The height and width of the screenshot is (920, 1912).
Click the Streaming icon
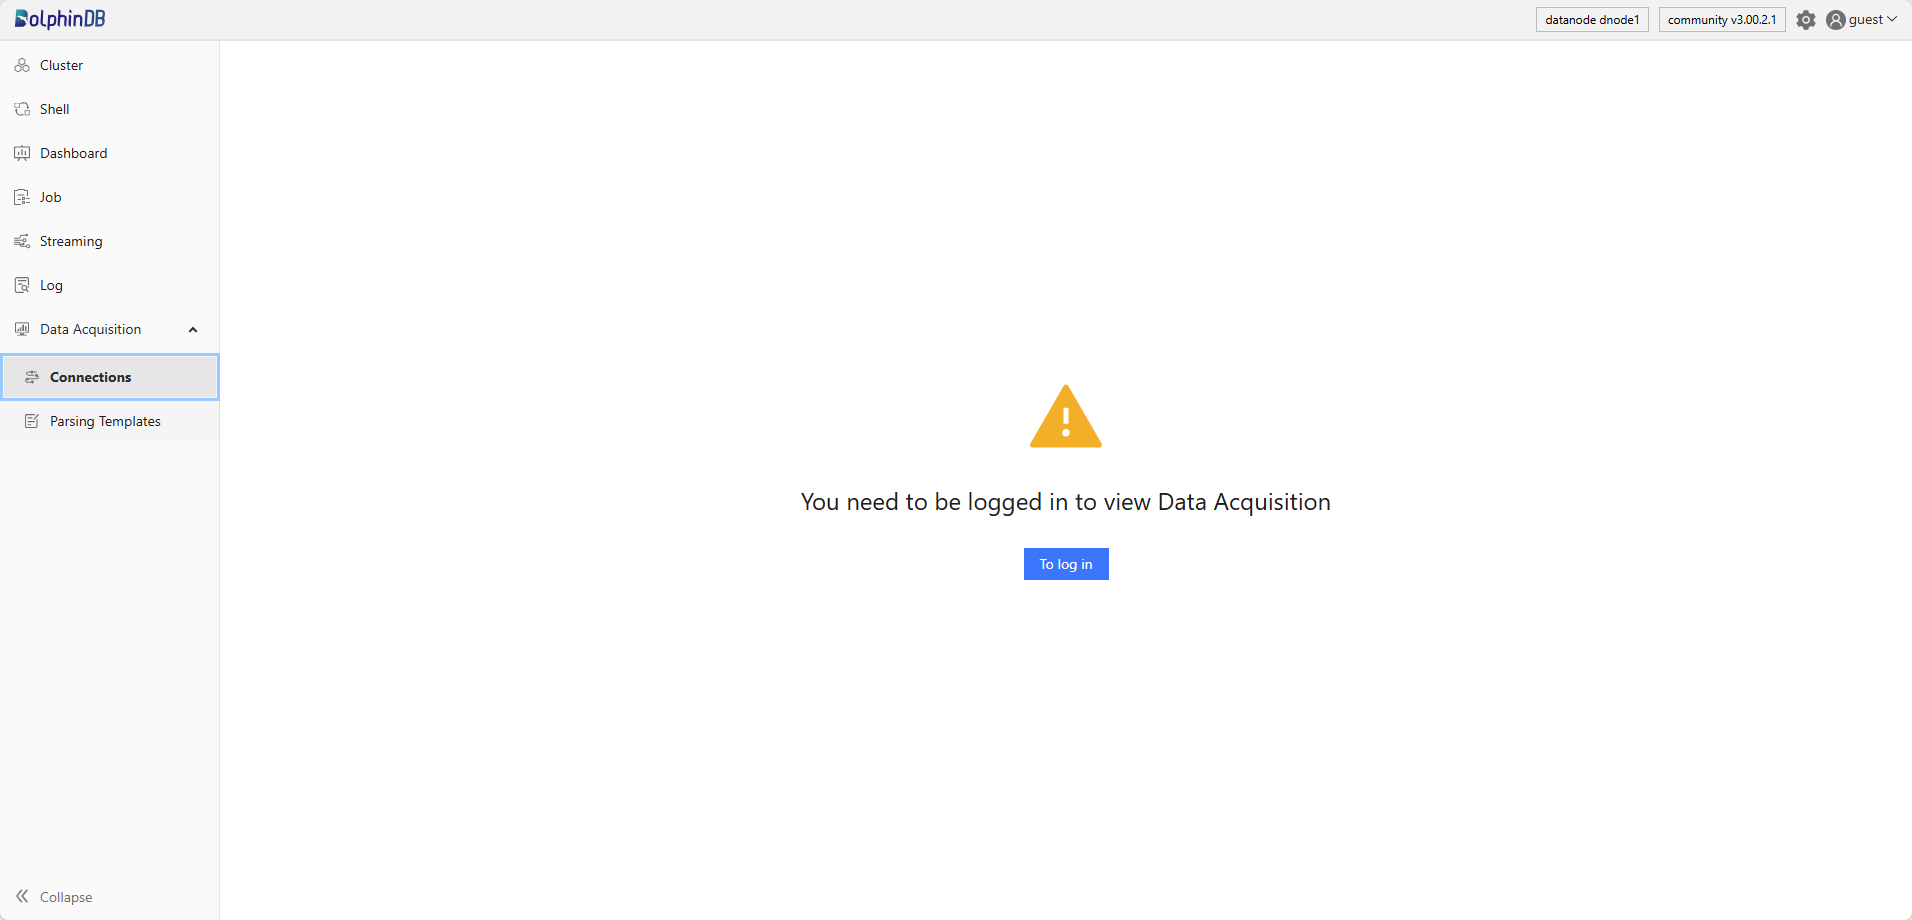pos(22,241)
